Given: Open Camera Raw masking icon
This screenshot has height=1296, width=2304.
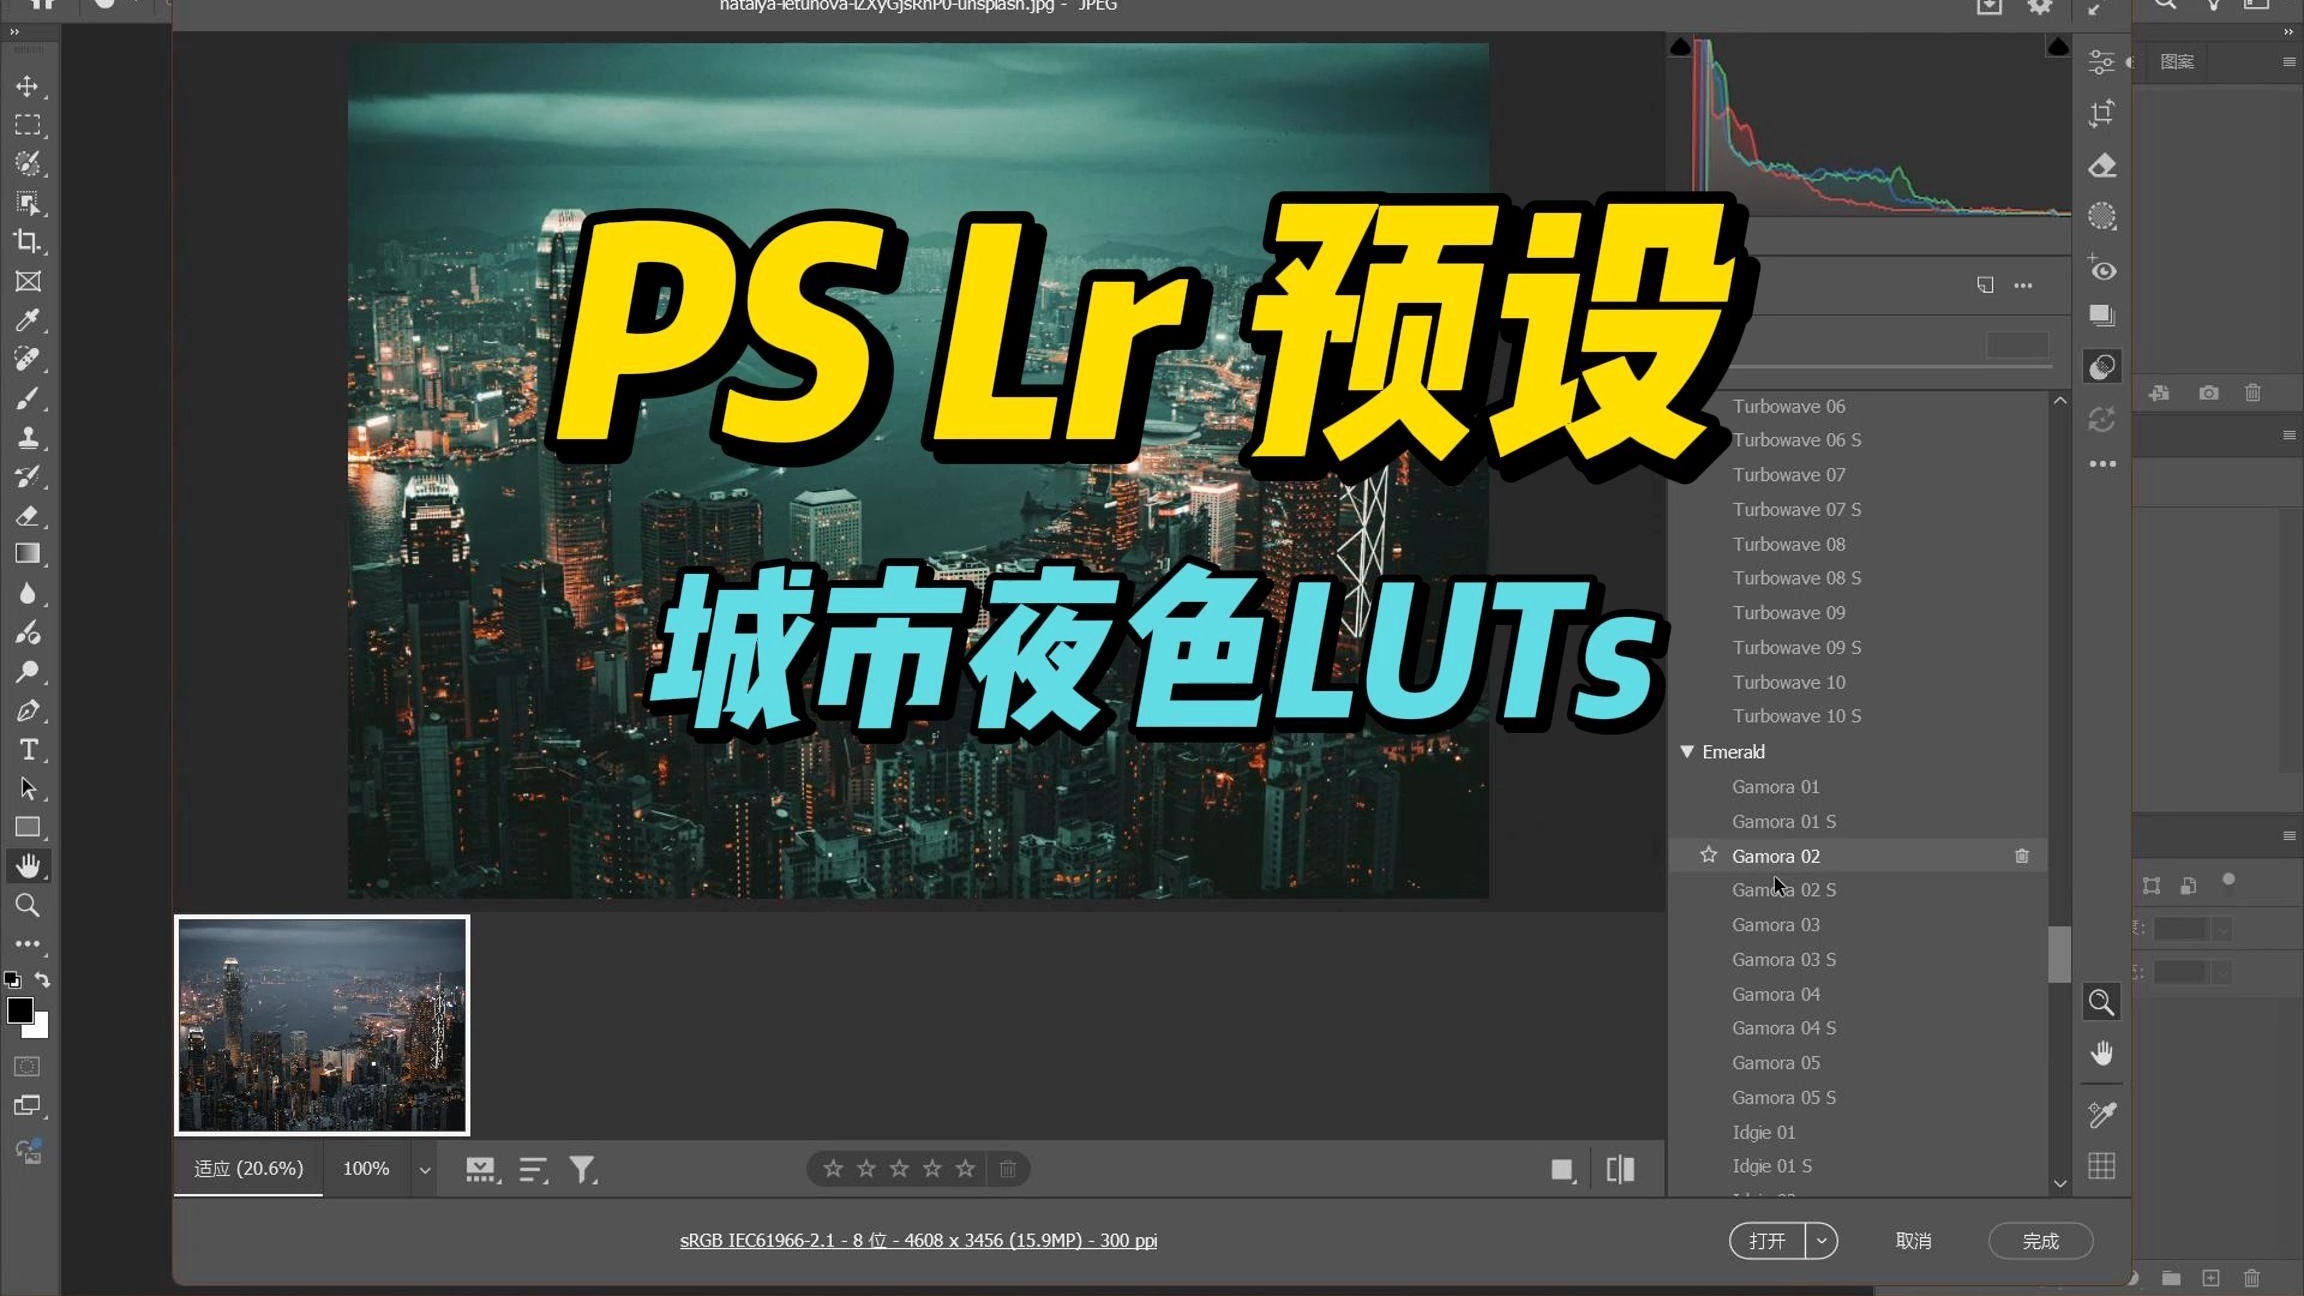Looking at the screenshot, I should [x=2101, y=216].
